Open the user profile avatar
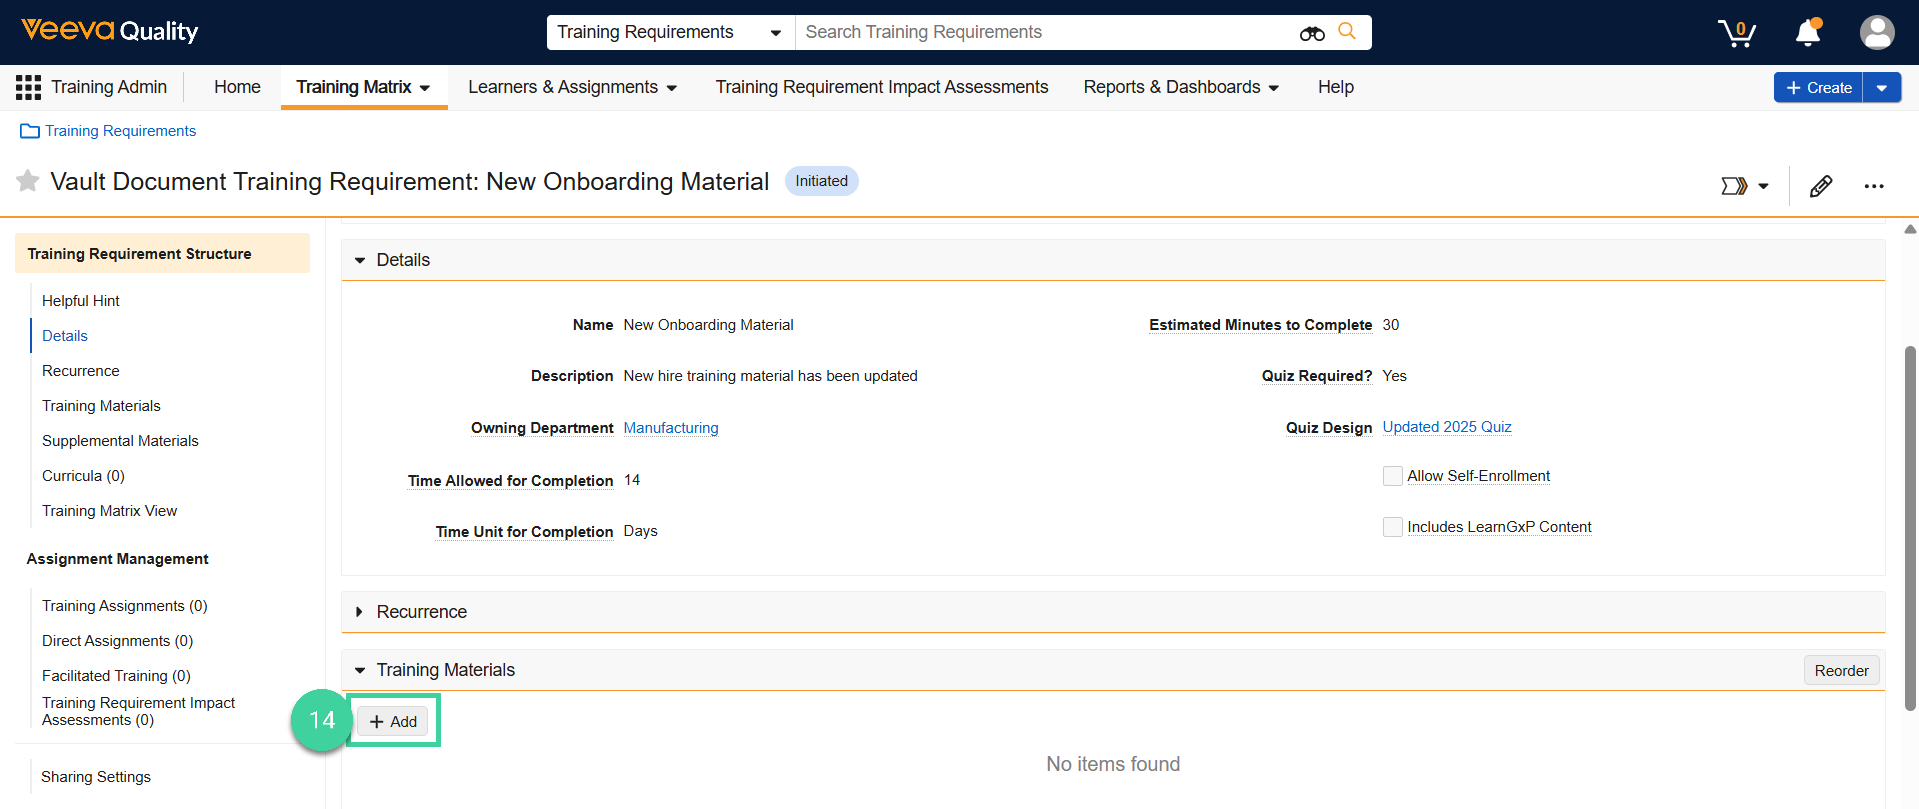This screenshot has height=809, width=1919. tap(1876, 33)
